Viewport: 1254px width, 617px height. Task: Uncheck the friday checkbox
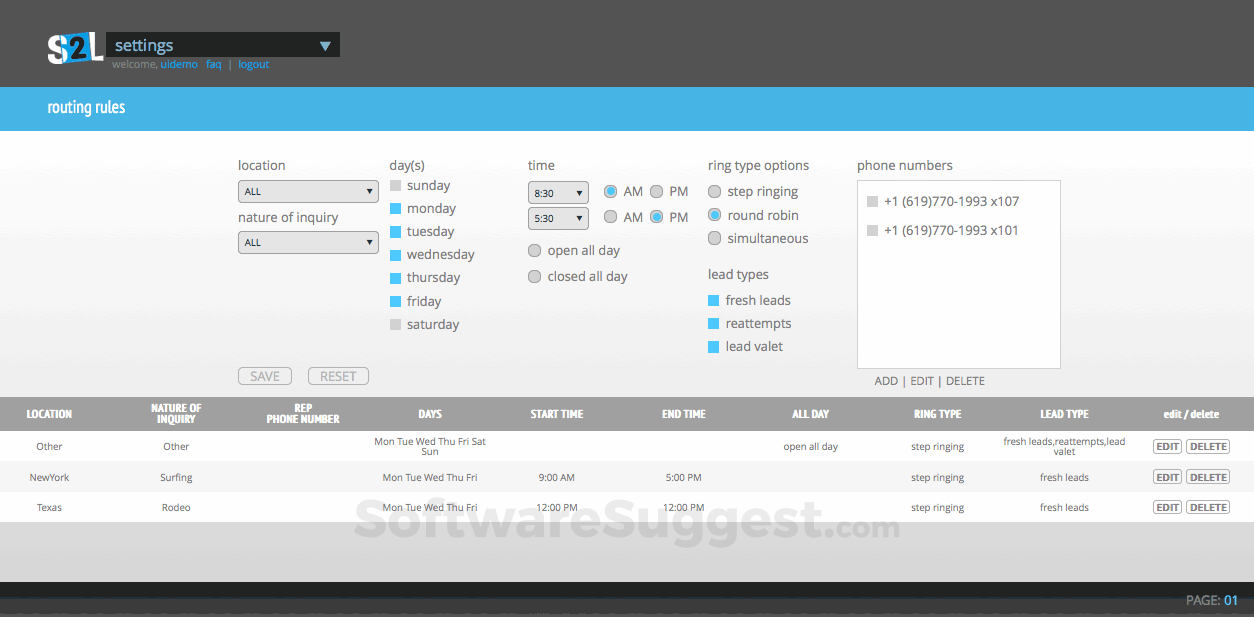pyautogui.click(x=395, y=300)
